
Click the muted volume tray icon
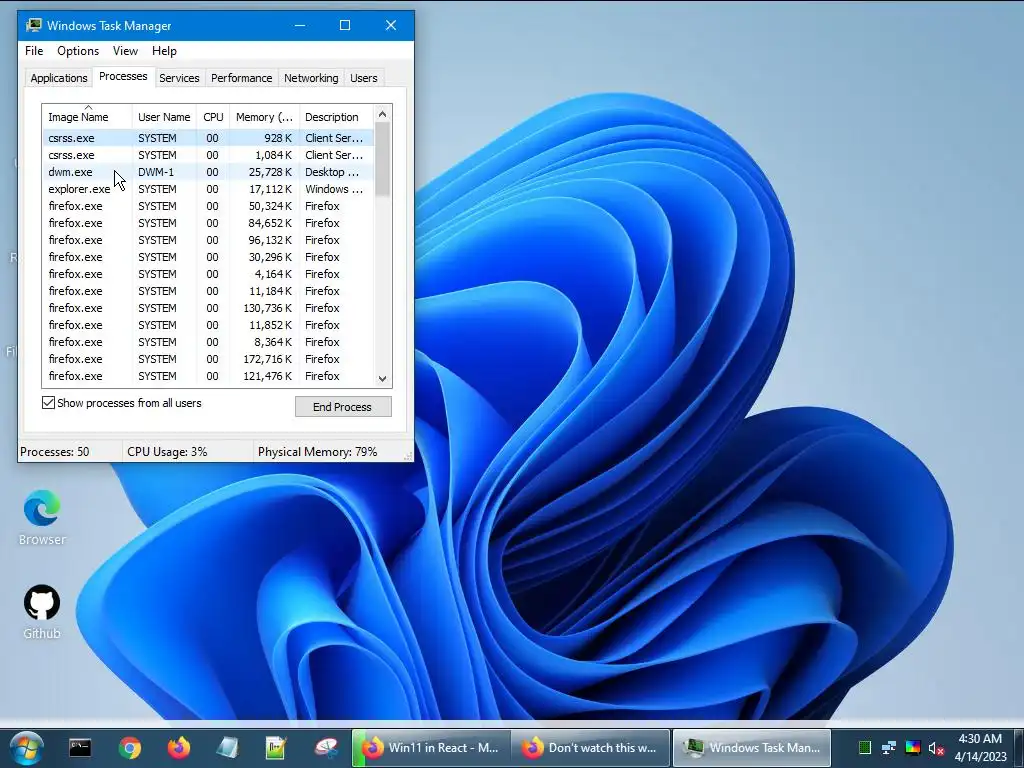(x=936, y=748)
